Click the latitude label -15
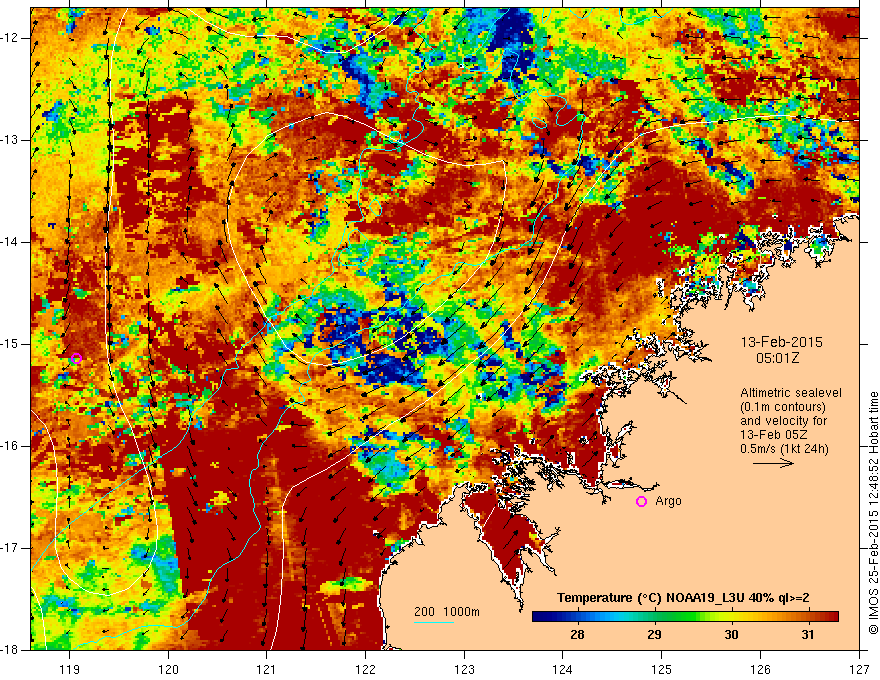This screenshot has height=680, width=880. pos(10,344)
